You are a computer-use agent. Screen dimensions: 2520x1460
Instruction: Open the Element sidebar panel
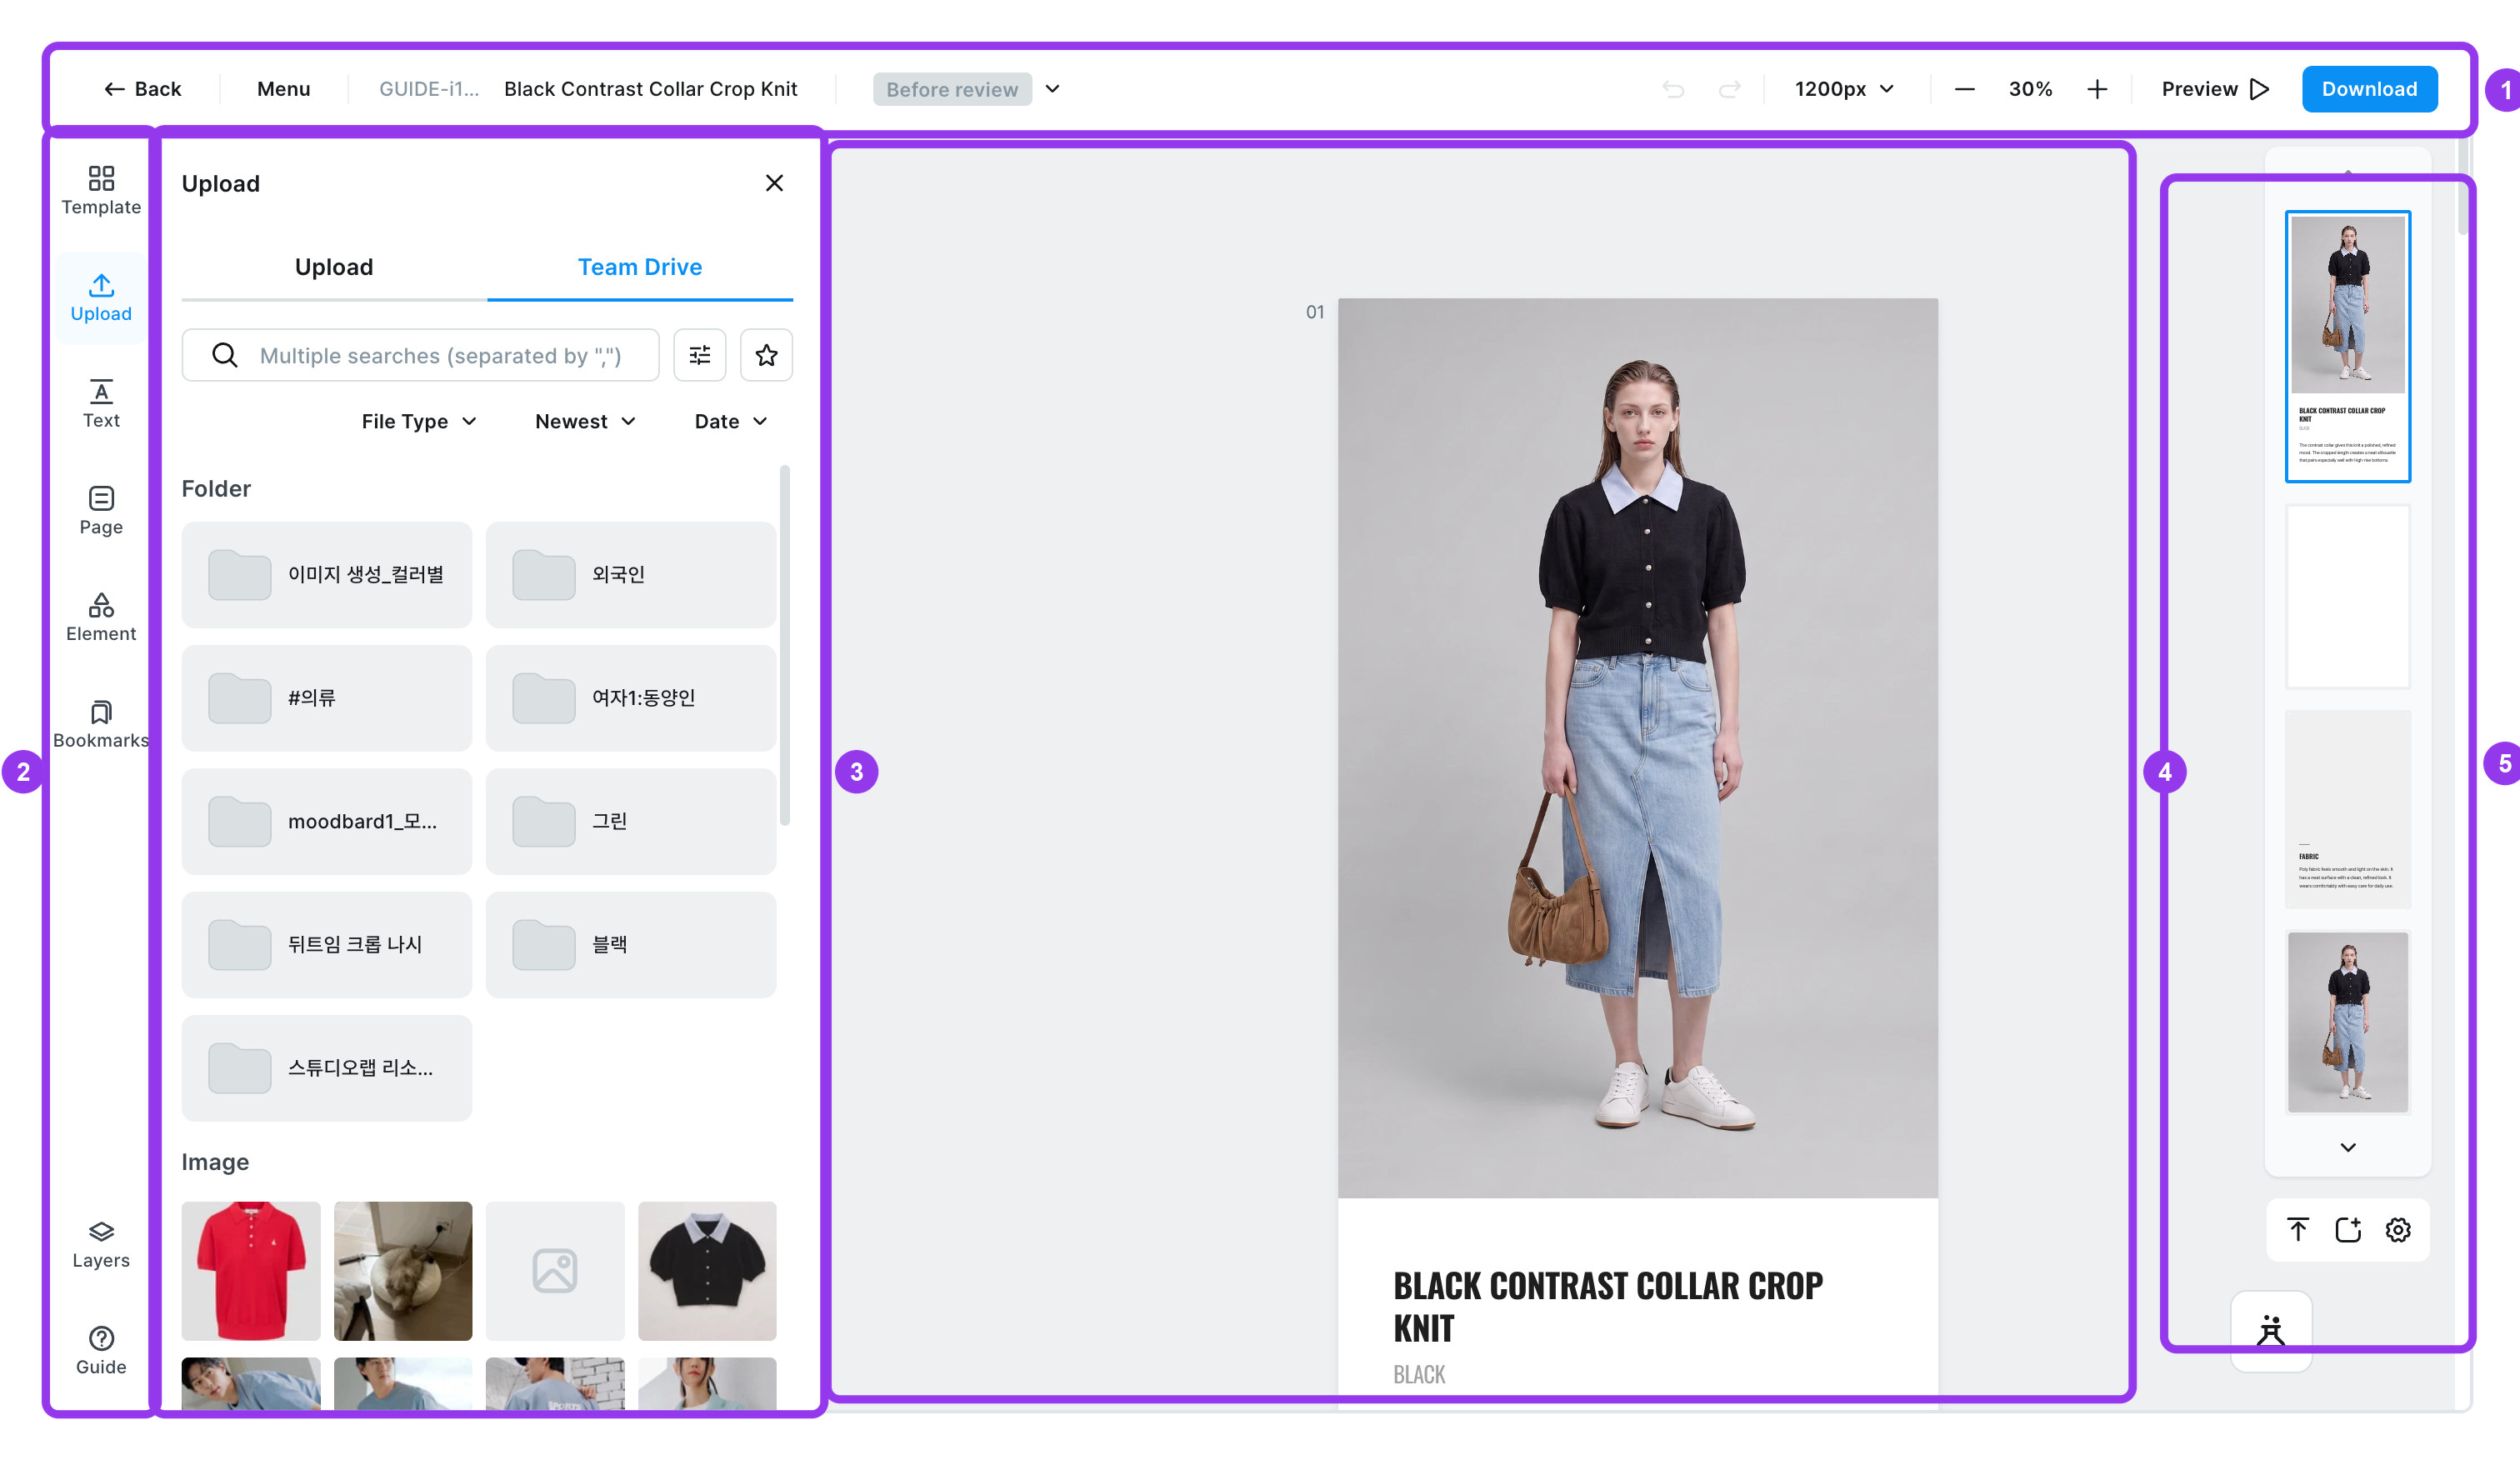(x=101, y=617)
